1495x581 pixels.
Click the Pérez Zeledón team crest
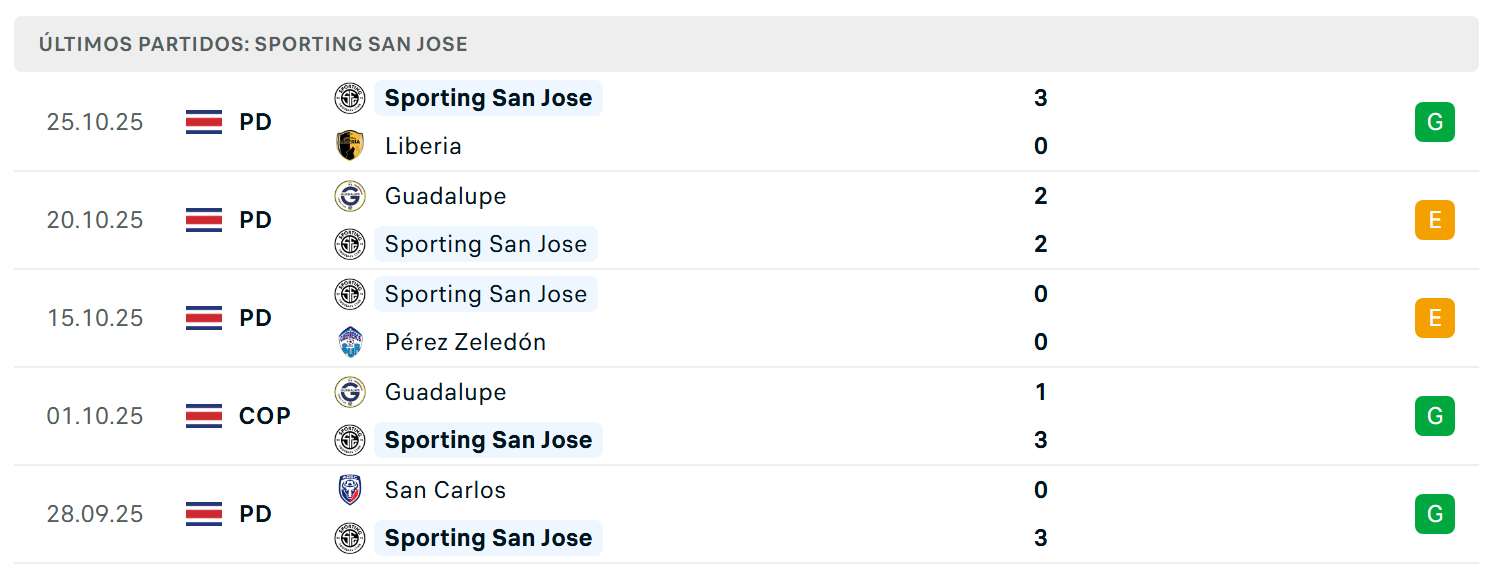point(350,342)
